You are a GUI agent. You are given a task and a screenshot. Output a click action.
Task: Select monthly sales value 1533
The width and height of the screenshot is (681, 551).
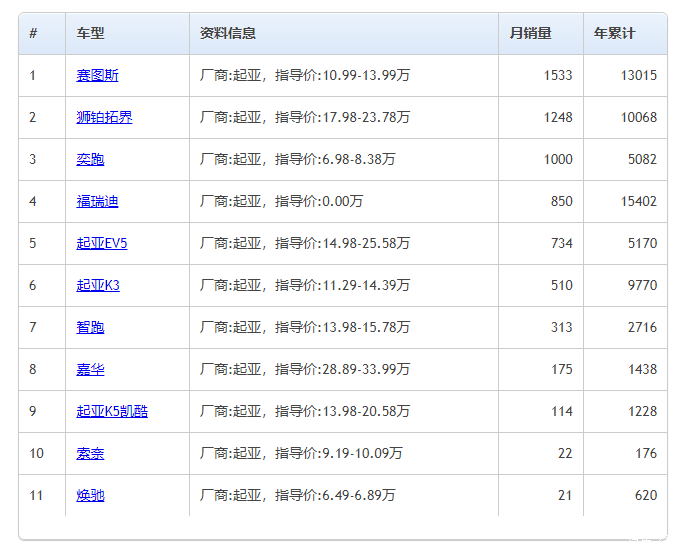coord(558,76)
